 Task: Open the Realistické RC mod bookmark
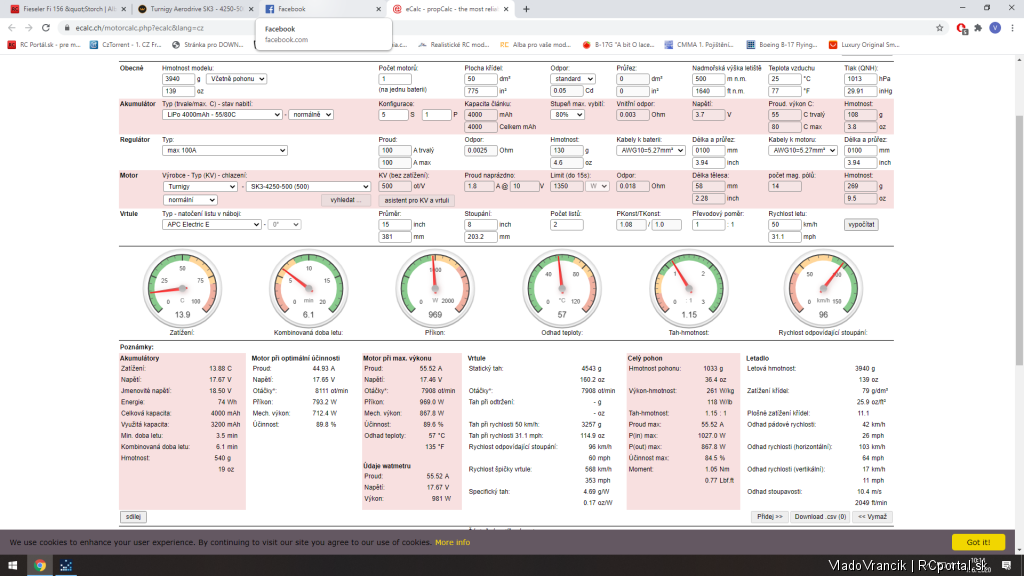pos(453,45)
